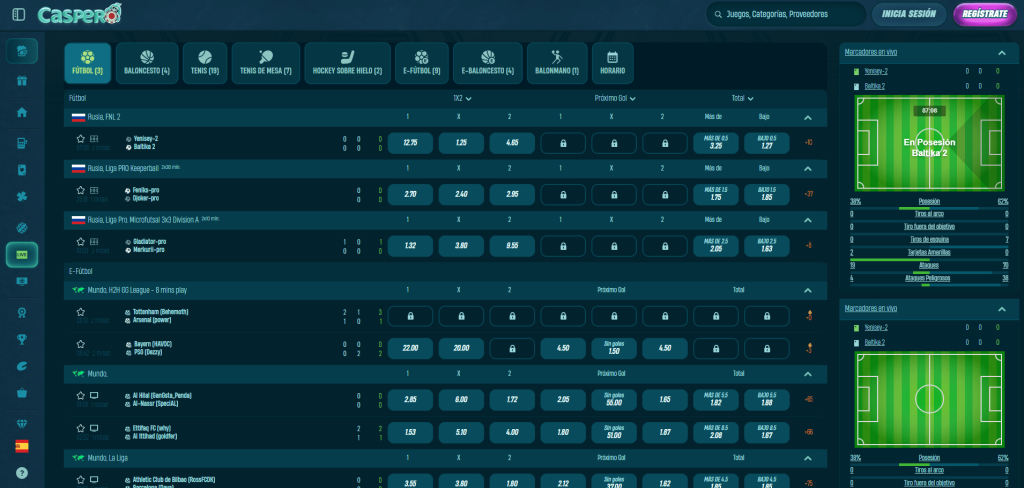1024x488 pixels.
Task: Click the Inicia Sesión button
Action: pos(909,14)
